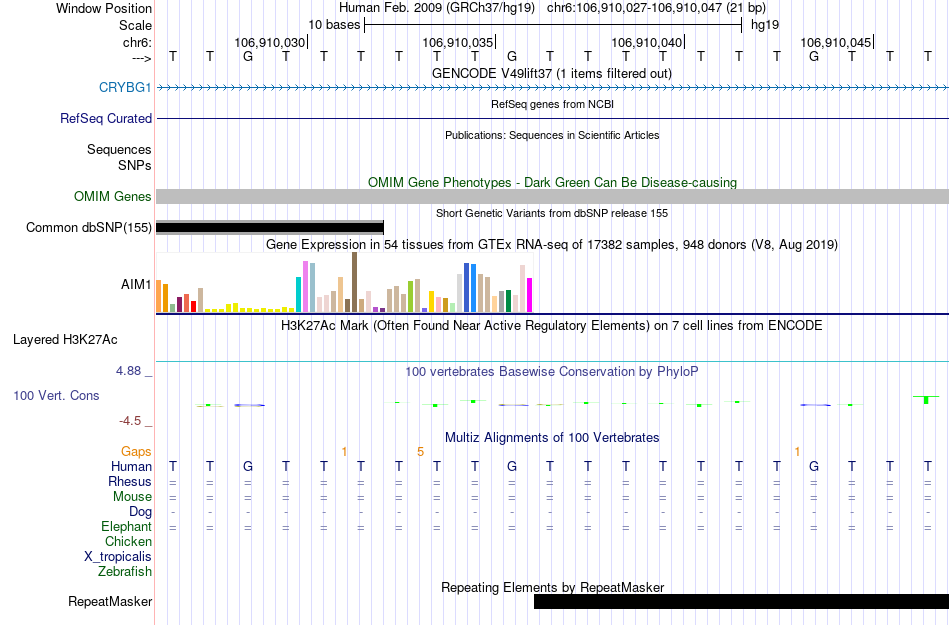The image size is (950, 625).
Task: Click the black RepeatMasker element bar
Action: (741, 601)
